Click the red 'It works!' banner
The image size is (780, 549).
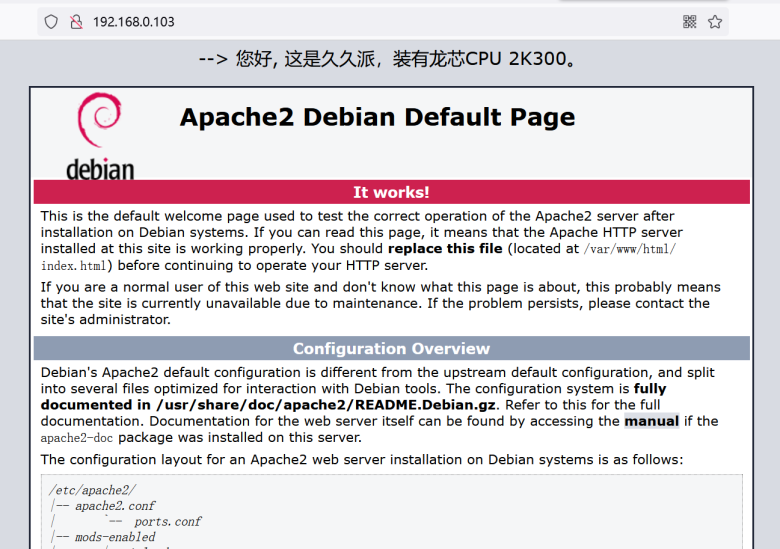pos(391,192)
